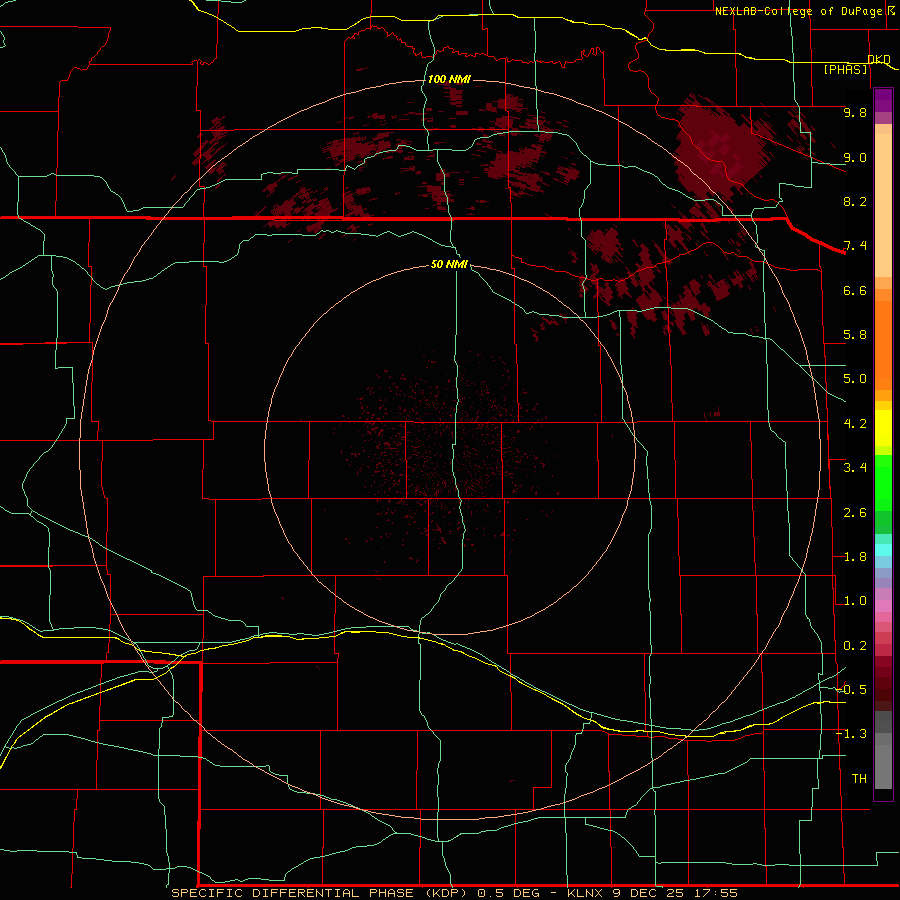The width and height of the screenshot is (900, 900).
Task: Click the 9.8 value on the color scale
Action: coord(855,112)
